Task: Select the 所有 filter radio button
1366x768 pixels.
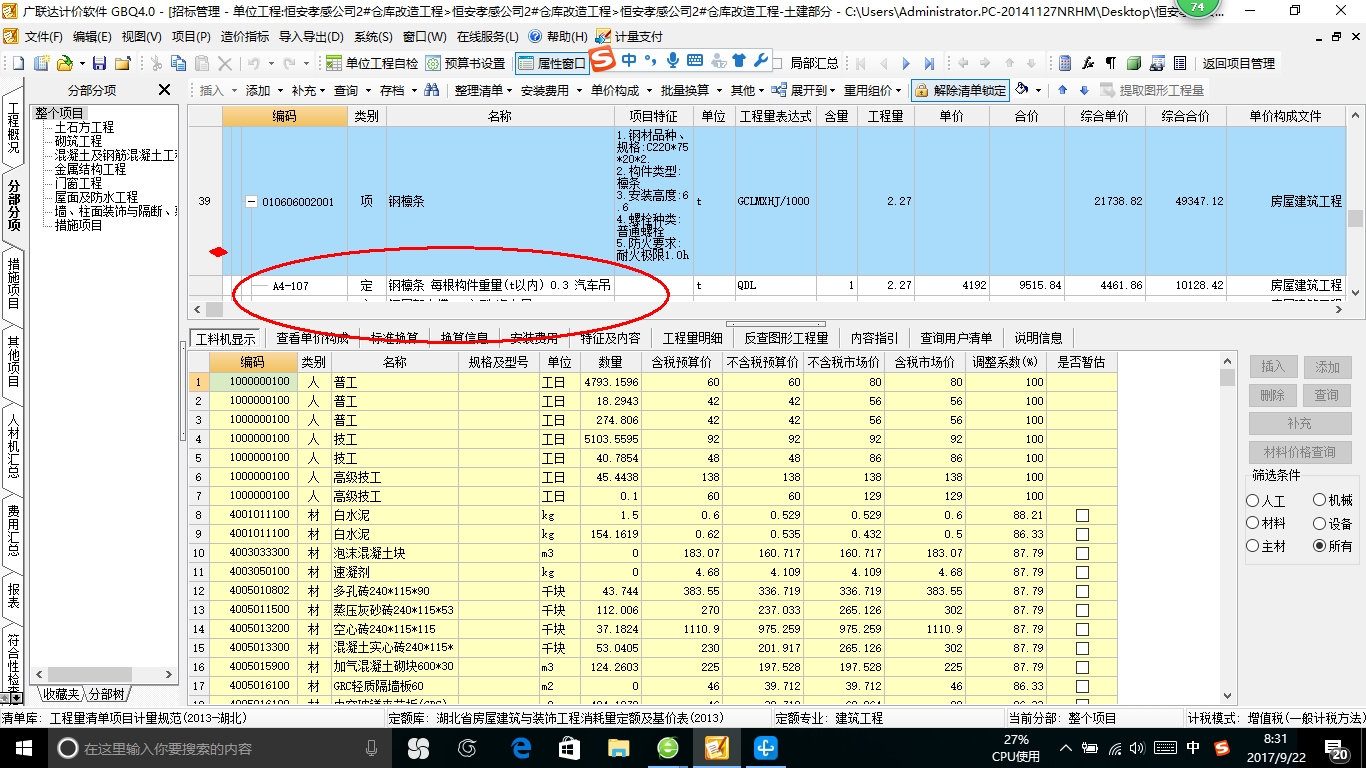Action: (1320, 546)
